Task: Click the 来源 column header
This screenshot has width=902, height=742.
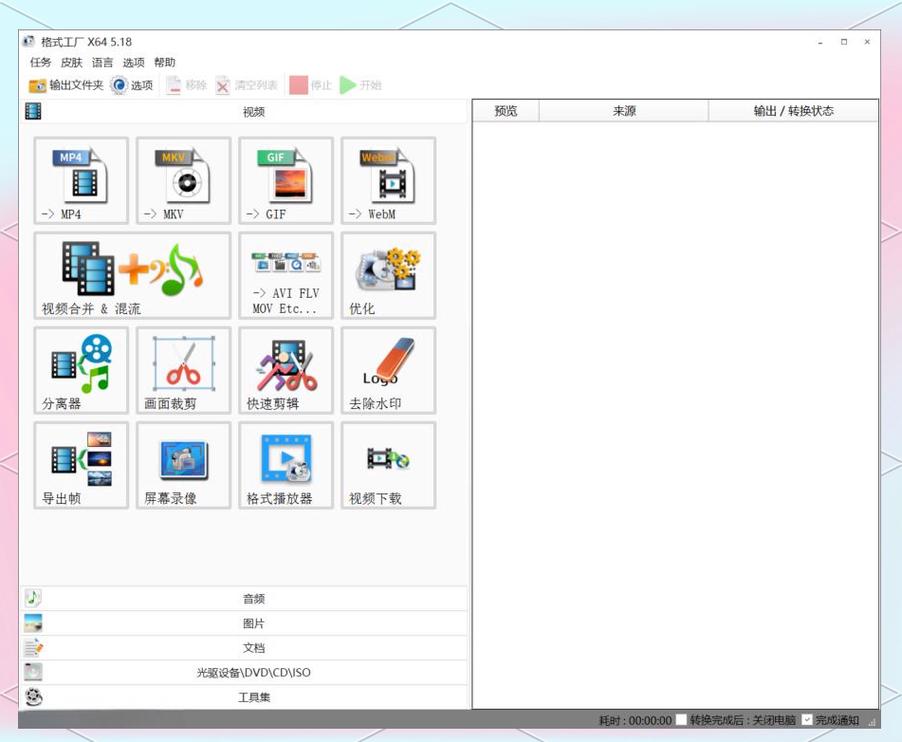Action: (624, 111)
